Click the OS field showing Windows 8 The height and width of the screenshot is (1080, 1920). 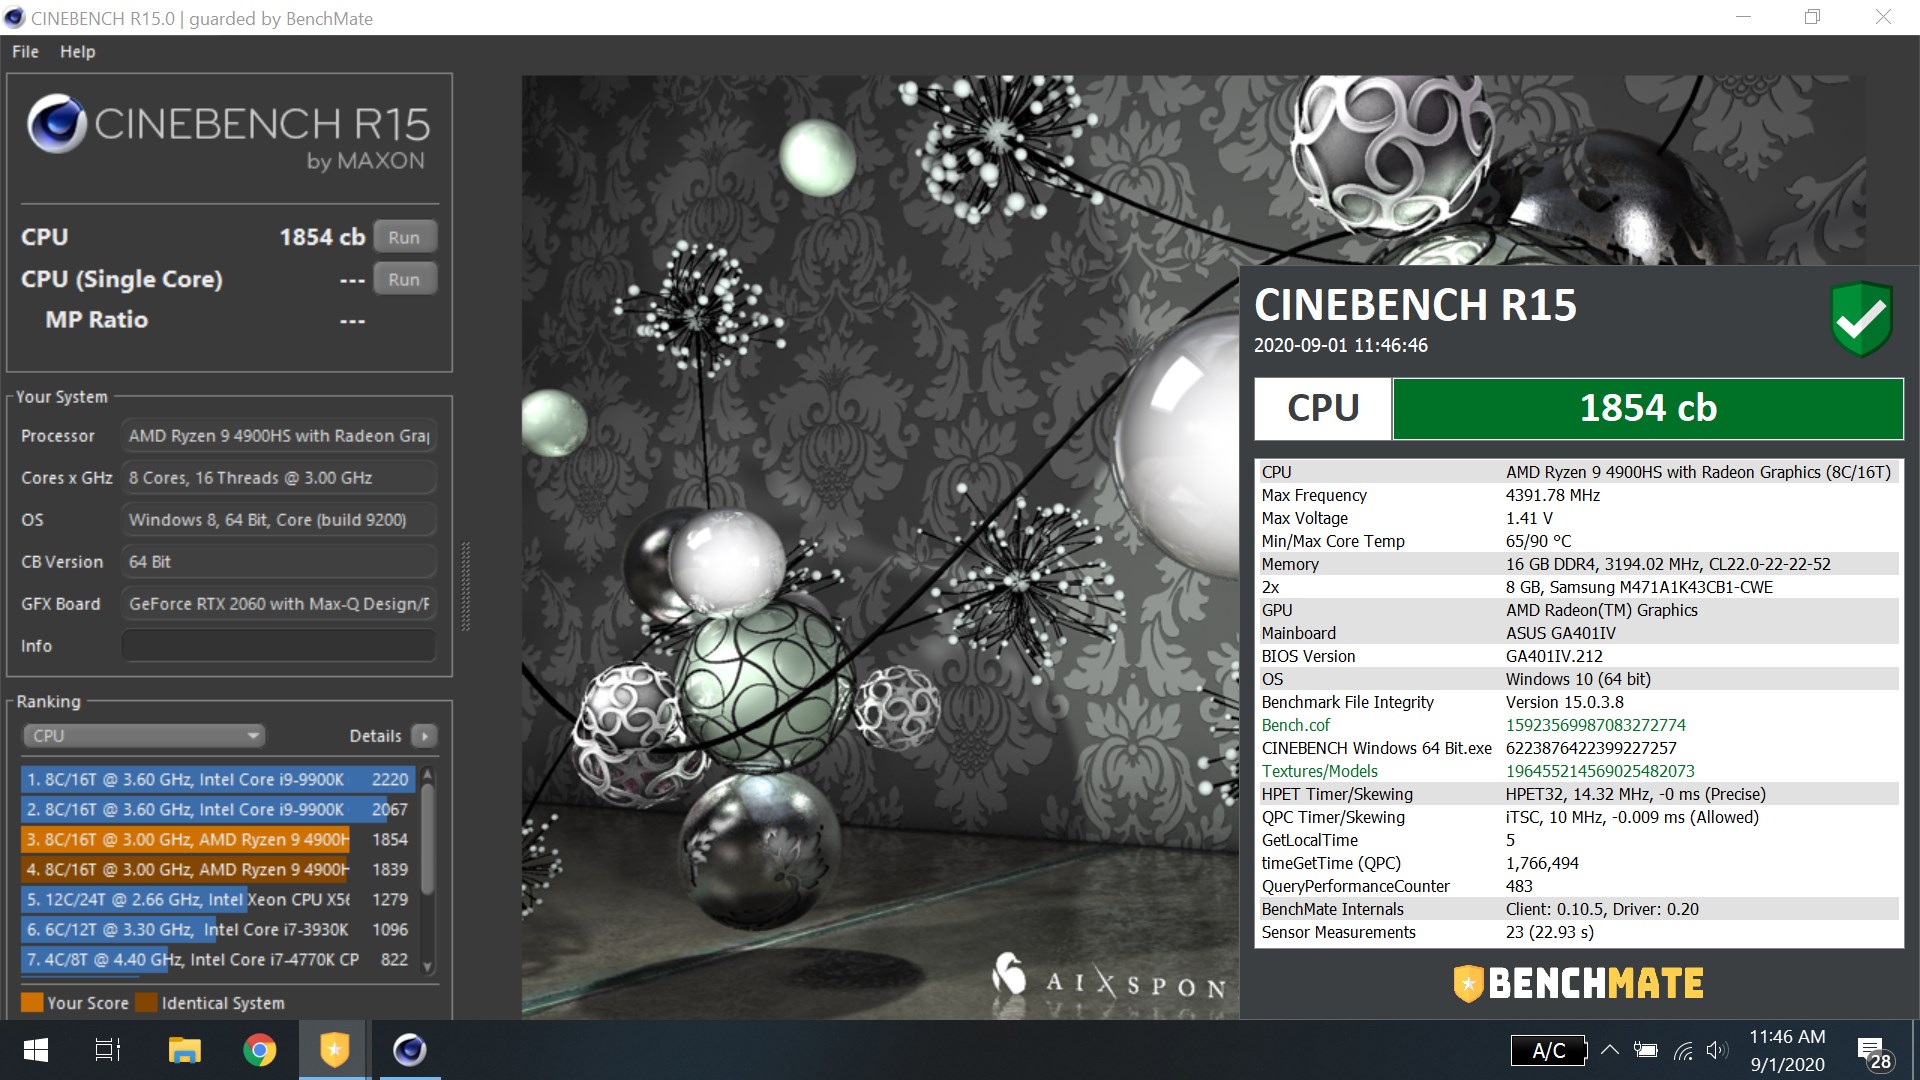pos(279,520)
